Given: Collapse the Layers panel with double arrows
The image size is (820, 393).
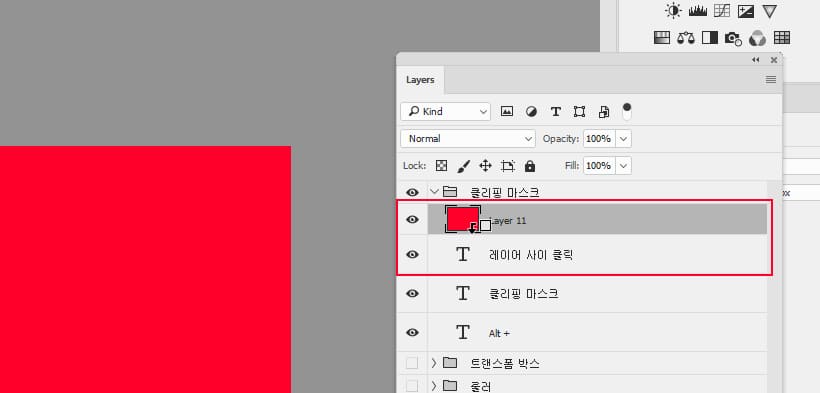Looking at the screenshot, I should [x=756, y=60].
